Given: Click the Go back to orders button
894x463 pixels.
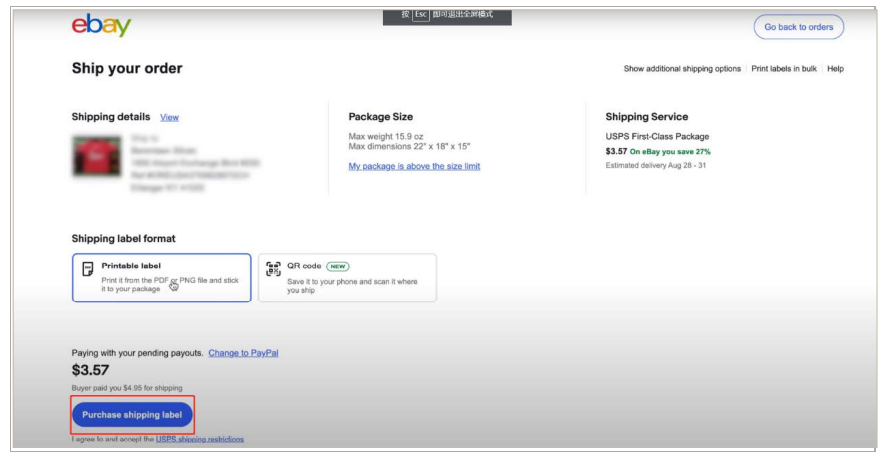Looking at the screenshot, I should [x=798, y=27].
